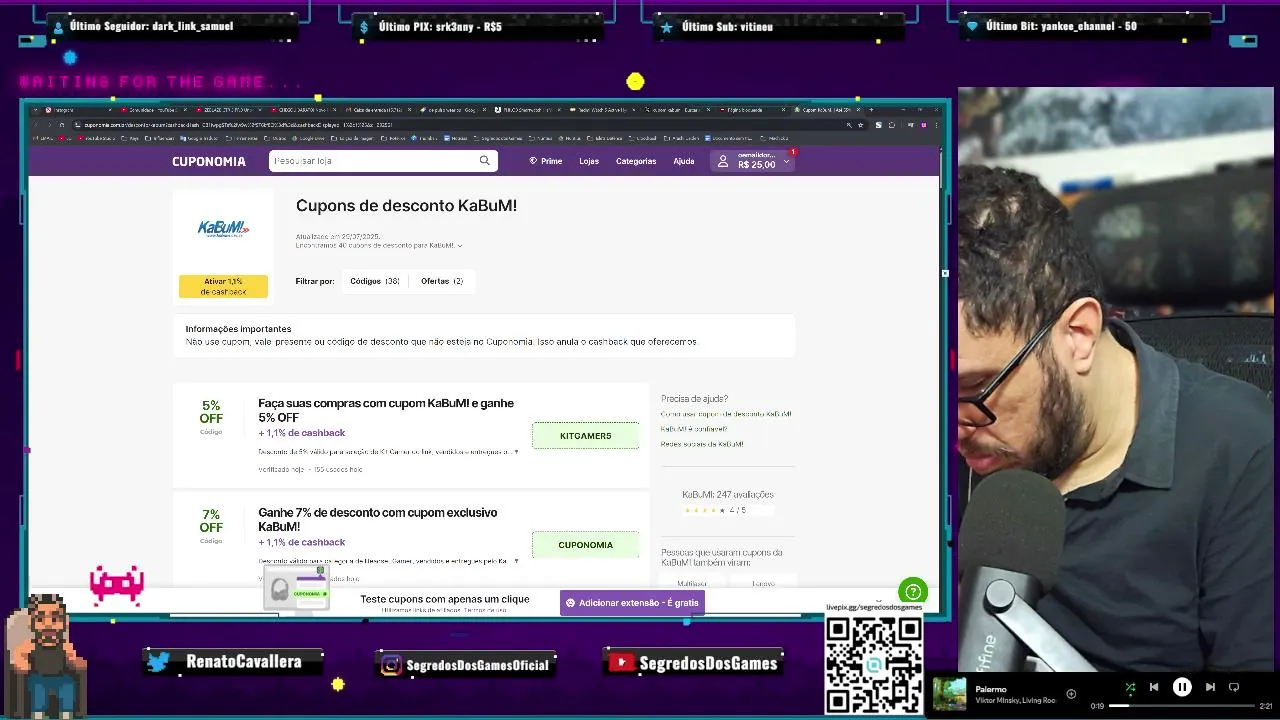Add Palermo to liked songs

pos(1071,693)
